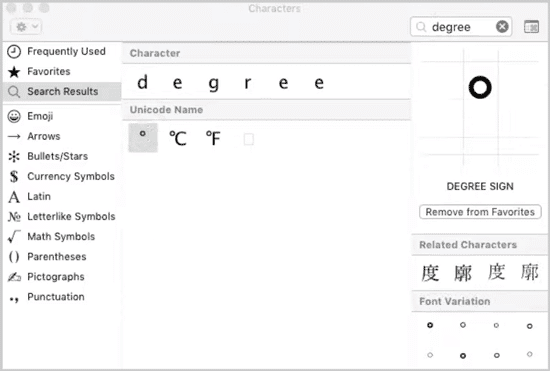This screenshot has width=550, height=371.
Task: Click the clock icon beside Frequently Used
Action: coord(14,52)
